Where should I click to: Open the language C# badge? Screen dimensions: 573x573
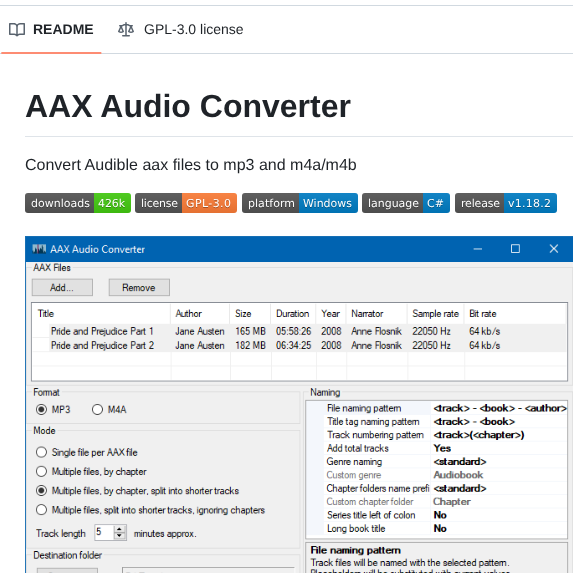click(406, 203)
